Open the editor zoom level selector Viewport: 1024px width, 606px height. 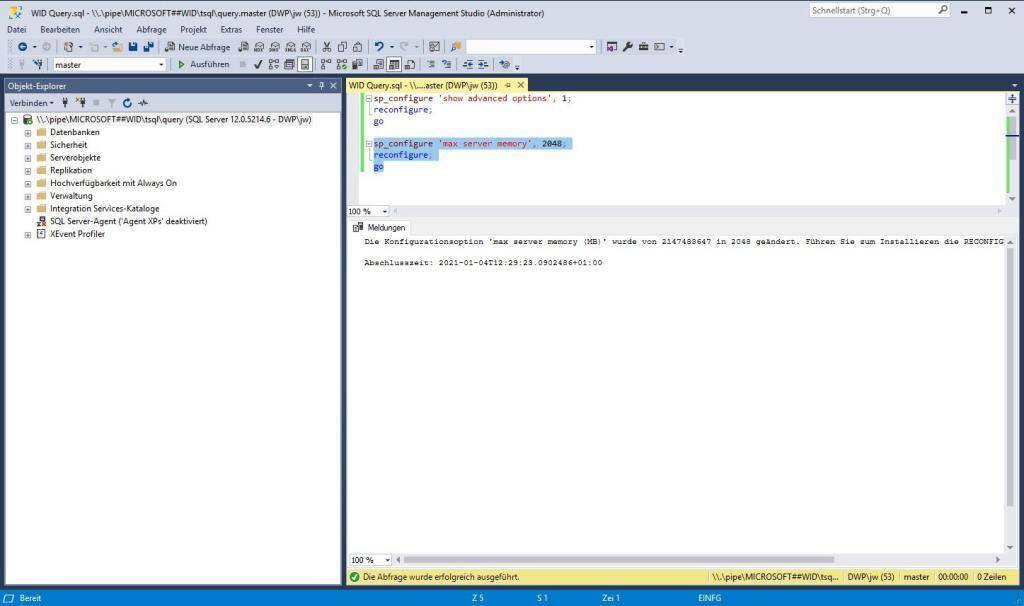coord(366,211)
